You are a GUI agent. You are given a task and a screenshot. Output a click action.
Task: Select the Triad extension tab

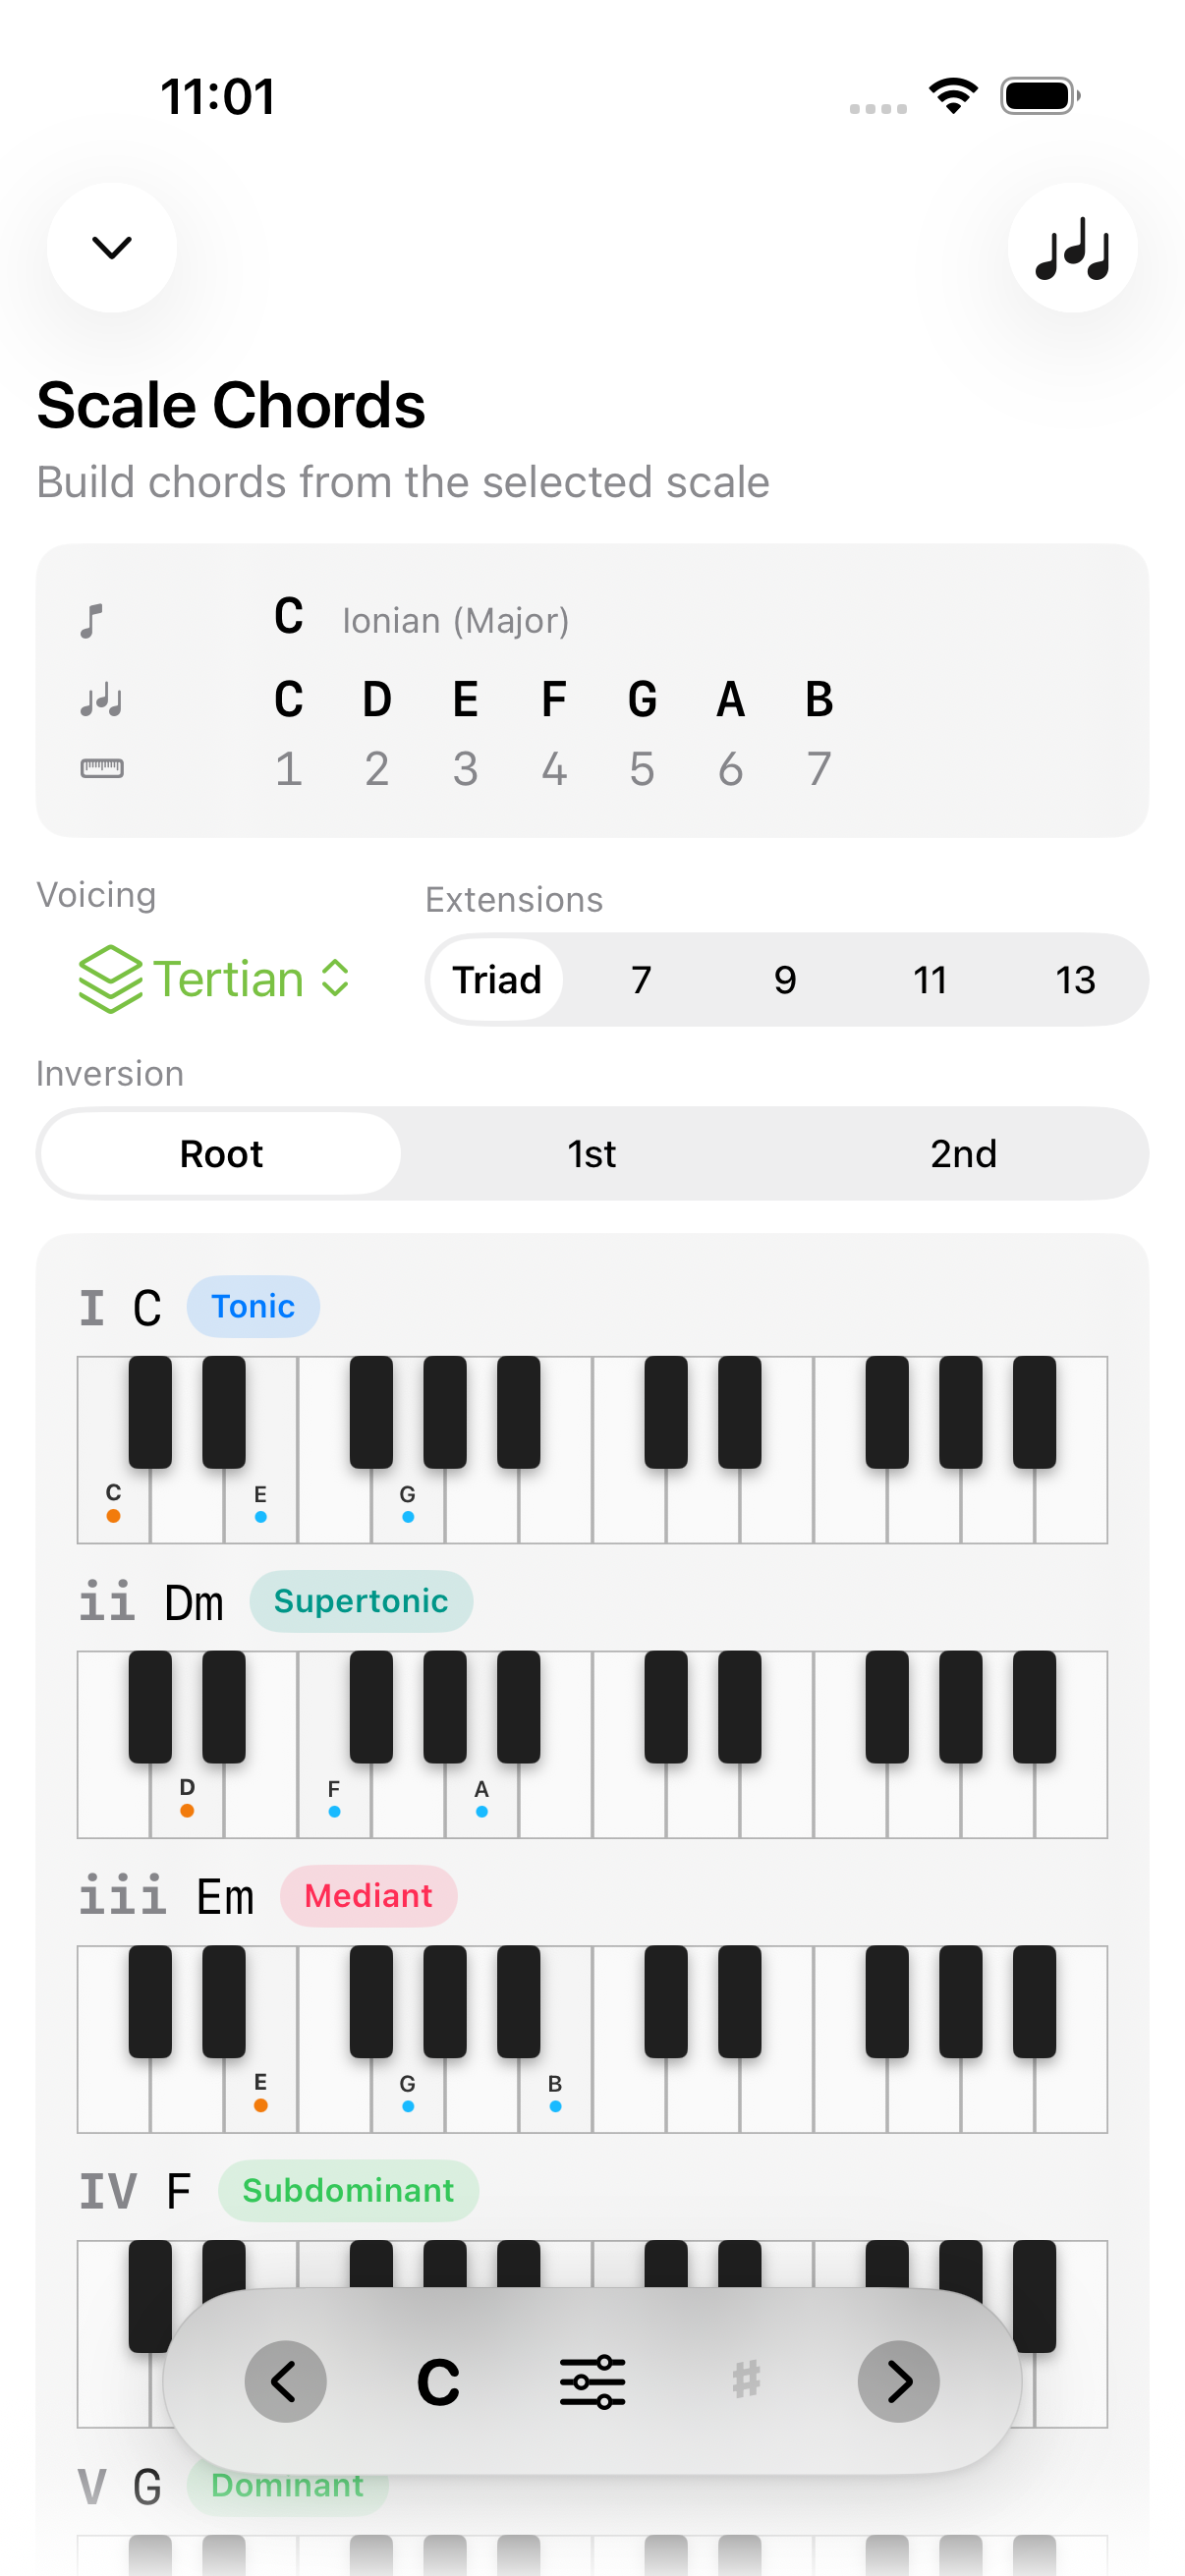pos(497,980)
